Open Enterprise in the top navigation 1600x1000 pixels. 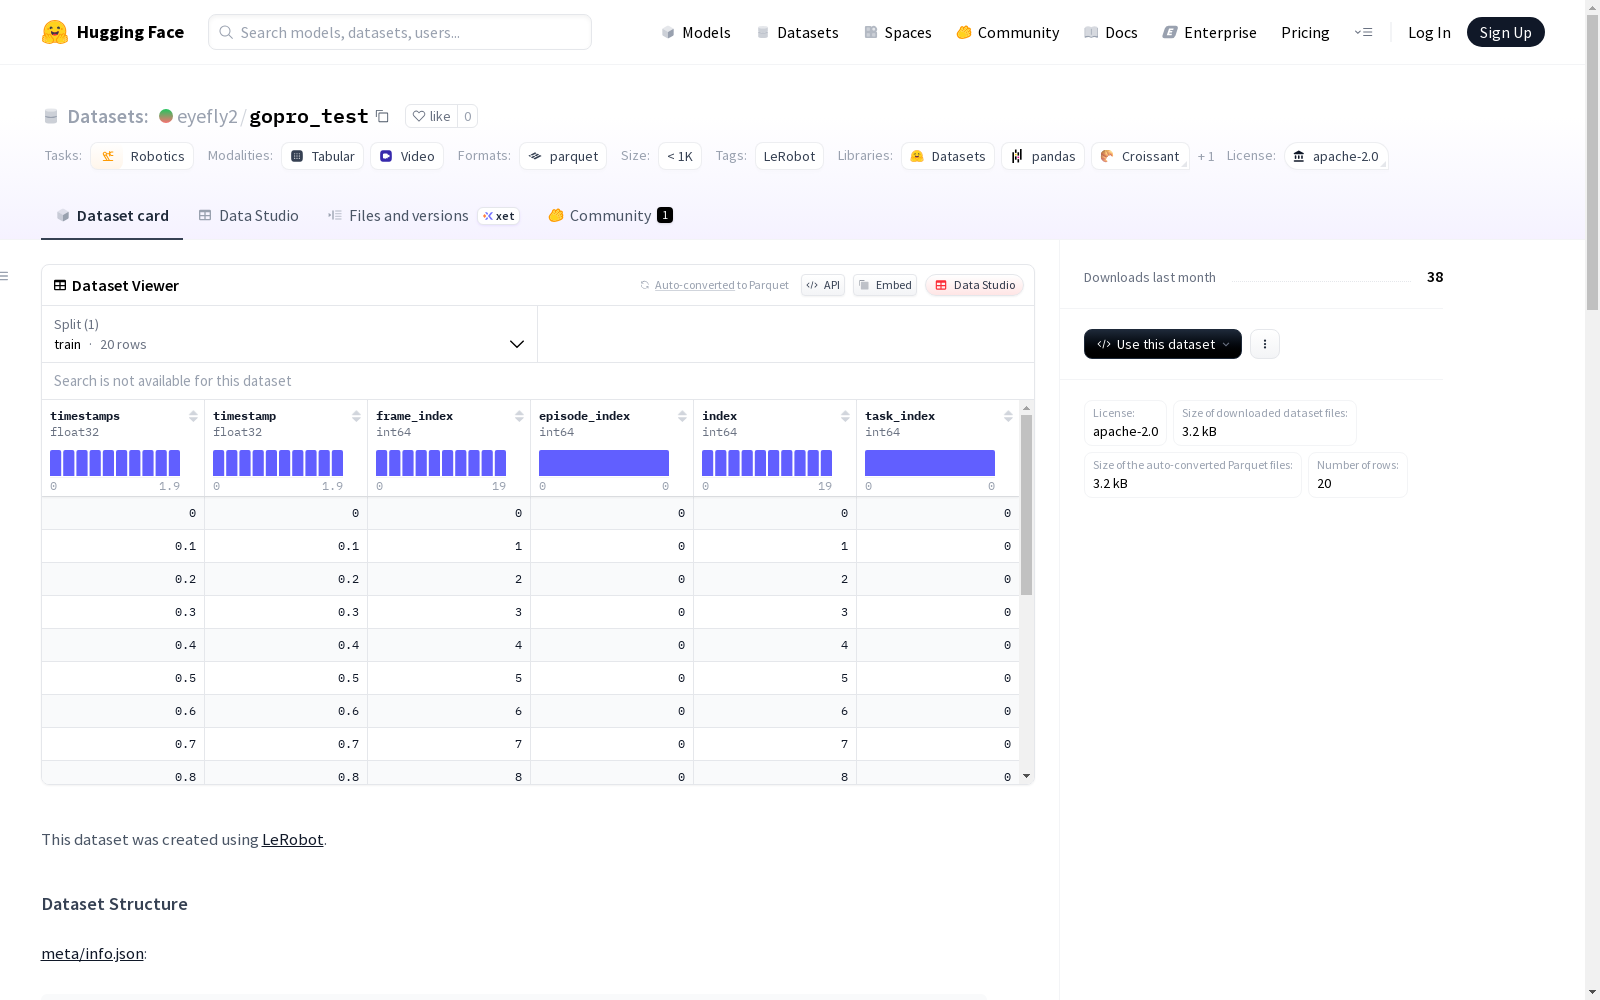1210,32
